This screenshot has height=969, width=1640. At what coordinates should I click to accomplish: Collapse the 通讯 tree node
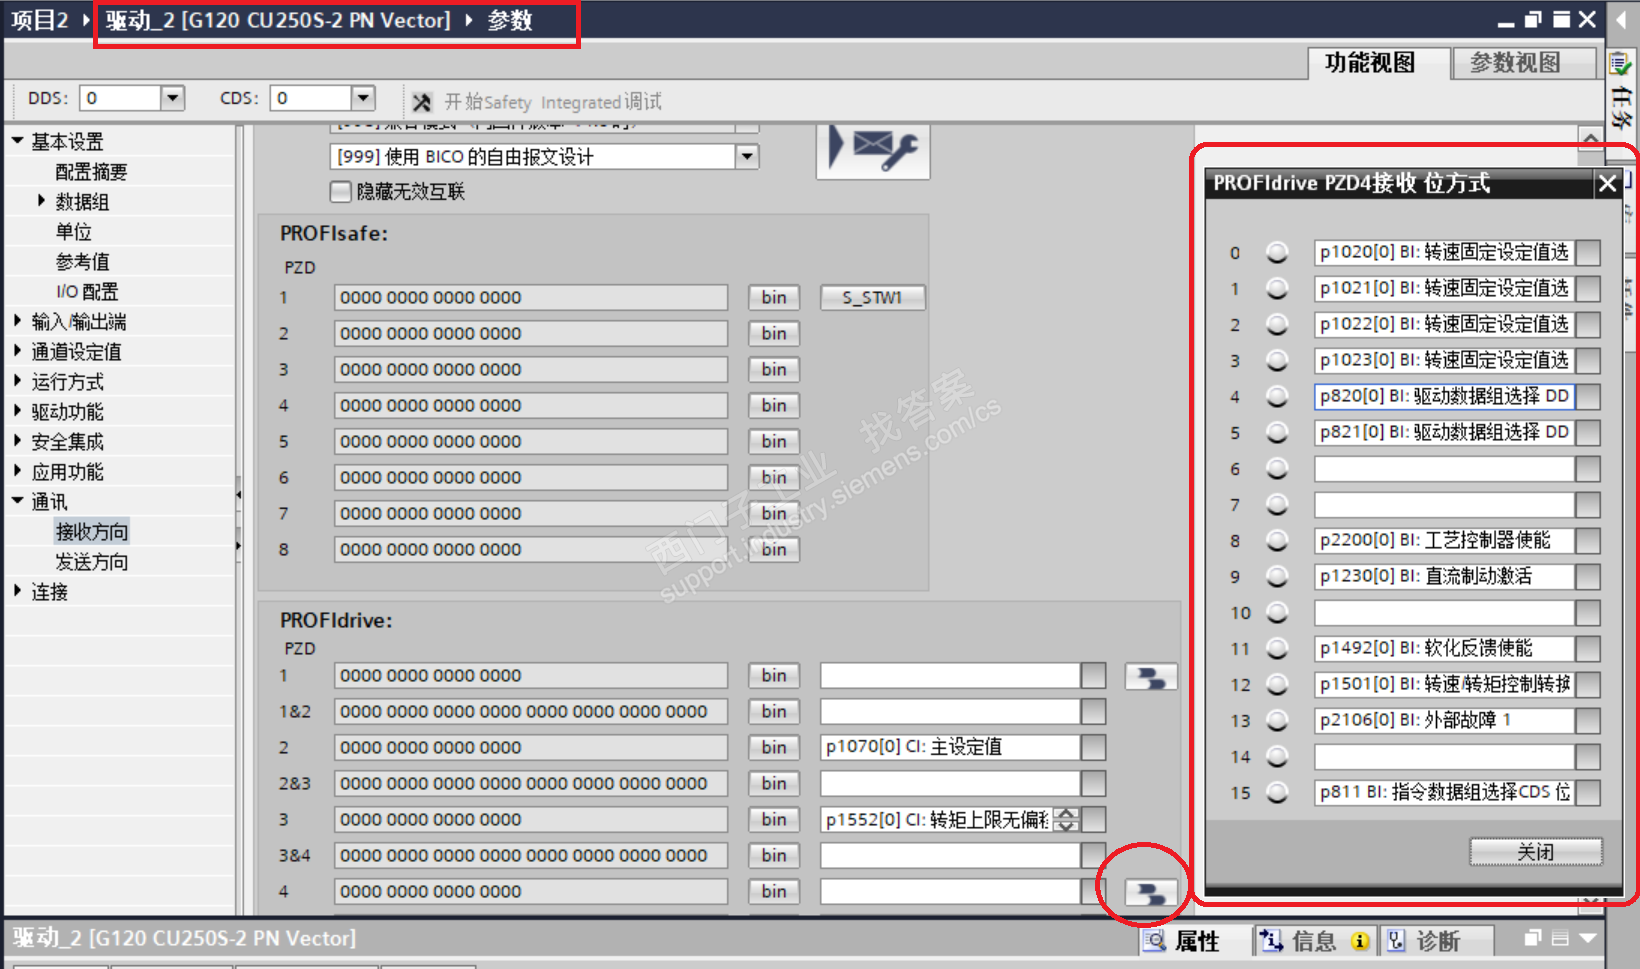[x=18, y=501]
